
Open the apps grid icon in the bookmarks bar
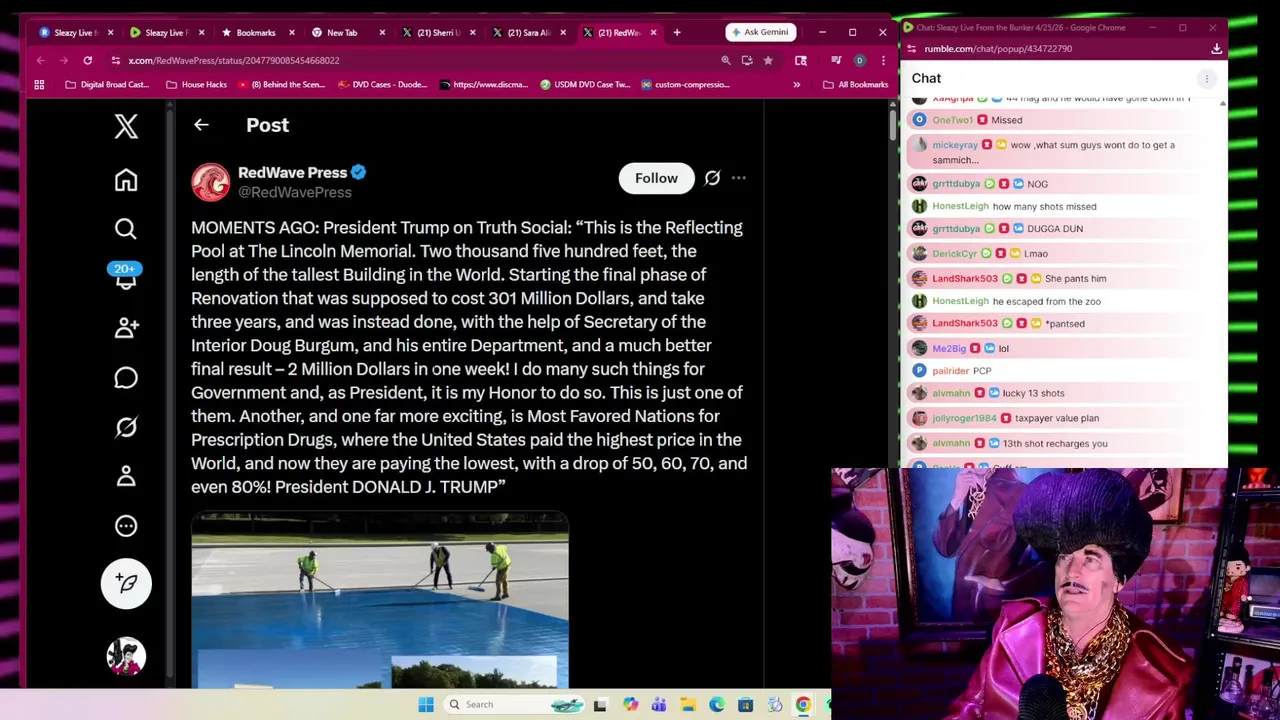(x=39, y=84)
